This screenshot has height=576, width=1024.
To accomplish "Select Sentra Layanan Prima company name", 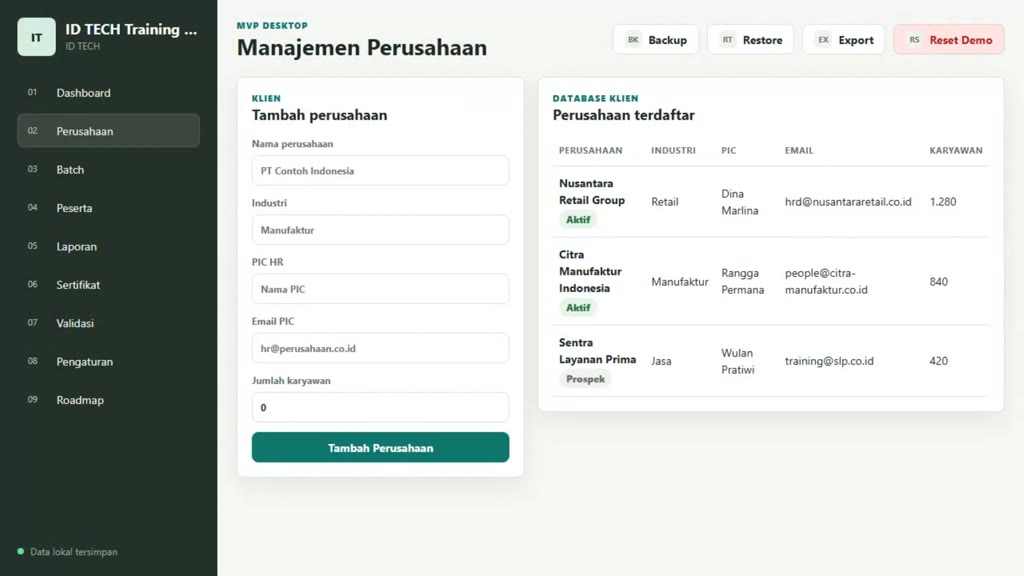I will [x=597, y=351].
